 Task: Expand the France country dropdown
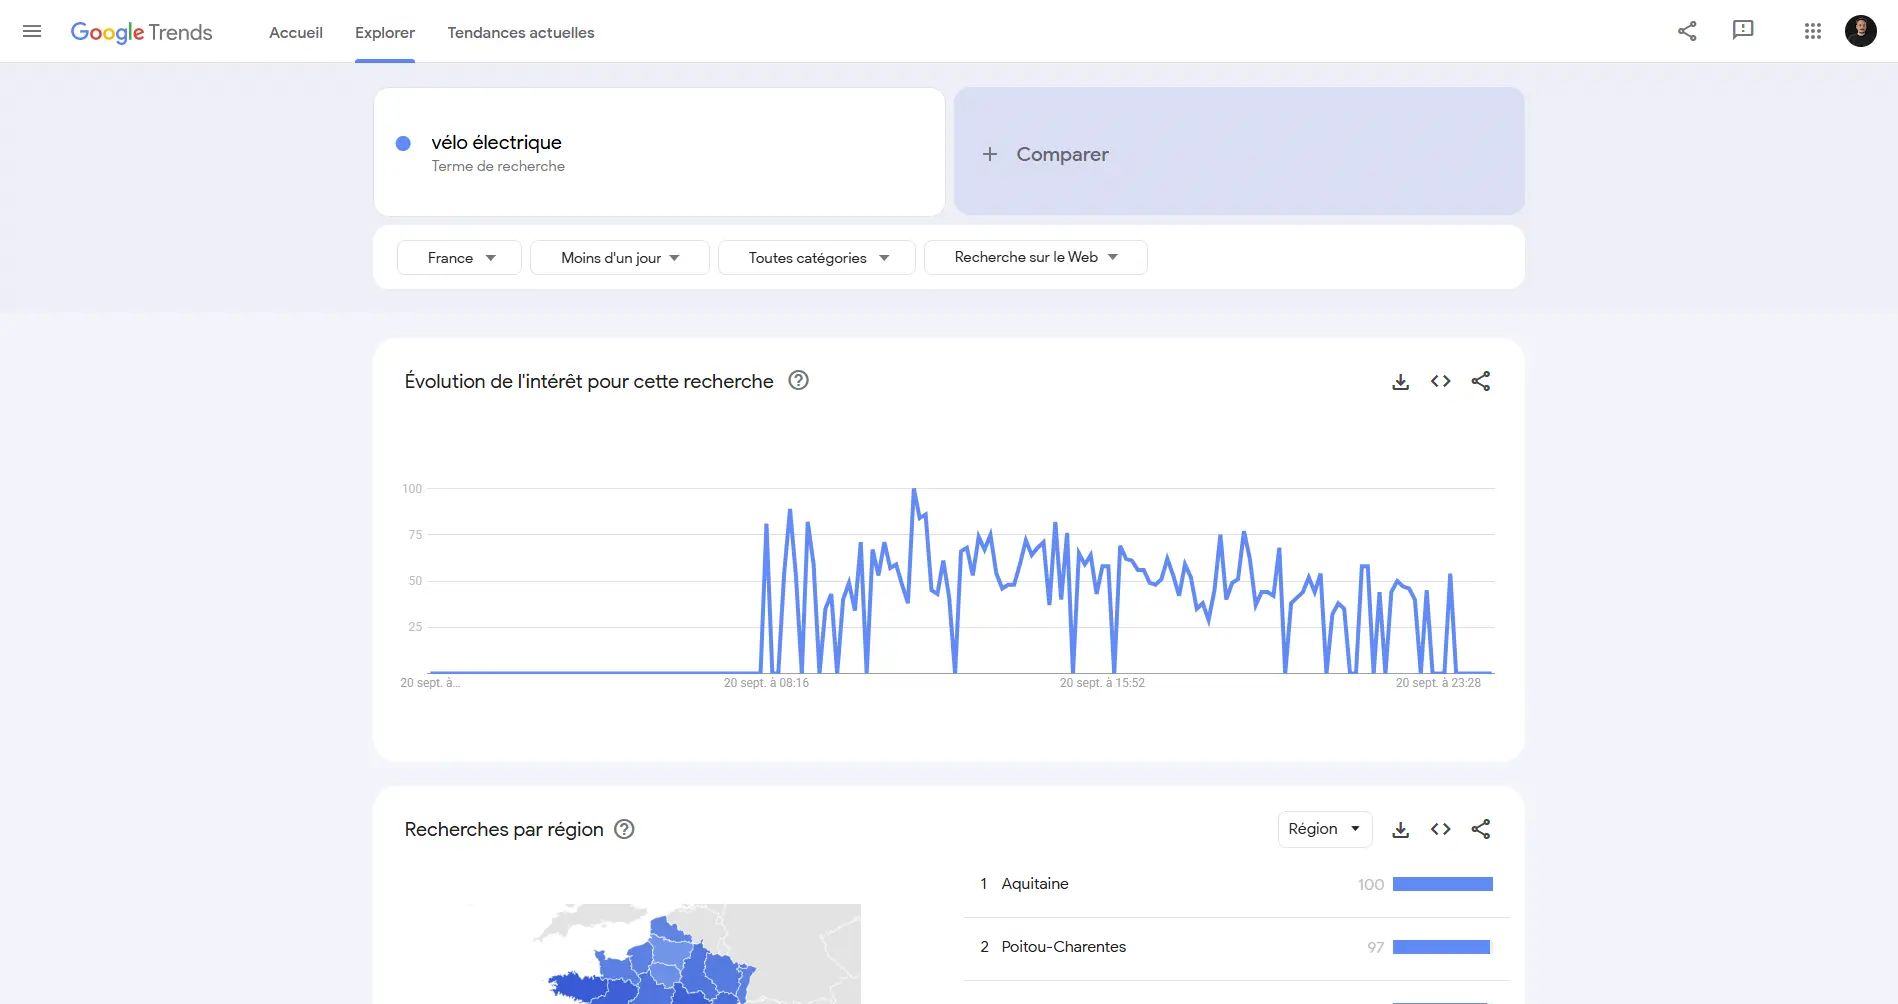pos(459,258)
